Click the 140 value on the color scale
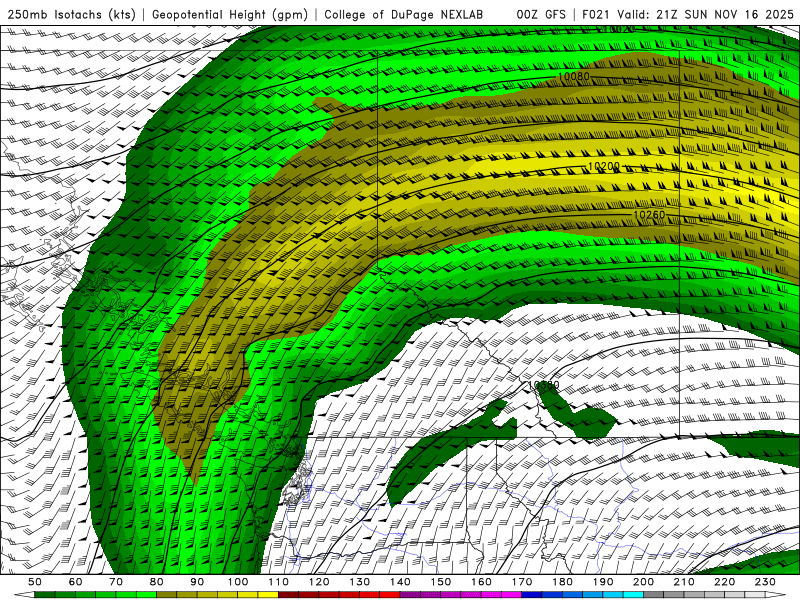This screenshot has height=600, width=800. [x=400, y=582]
